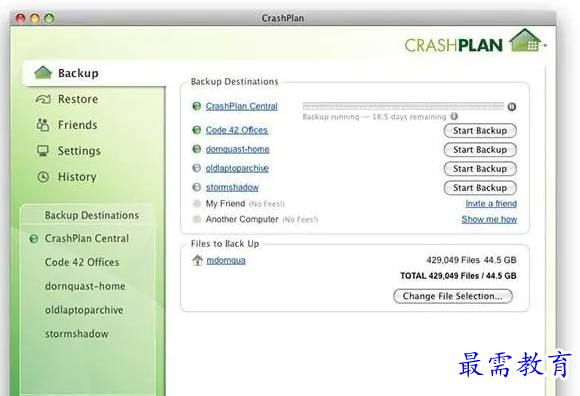
Task: Click the Invite a friend link
Action: coord(491,204)
